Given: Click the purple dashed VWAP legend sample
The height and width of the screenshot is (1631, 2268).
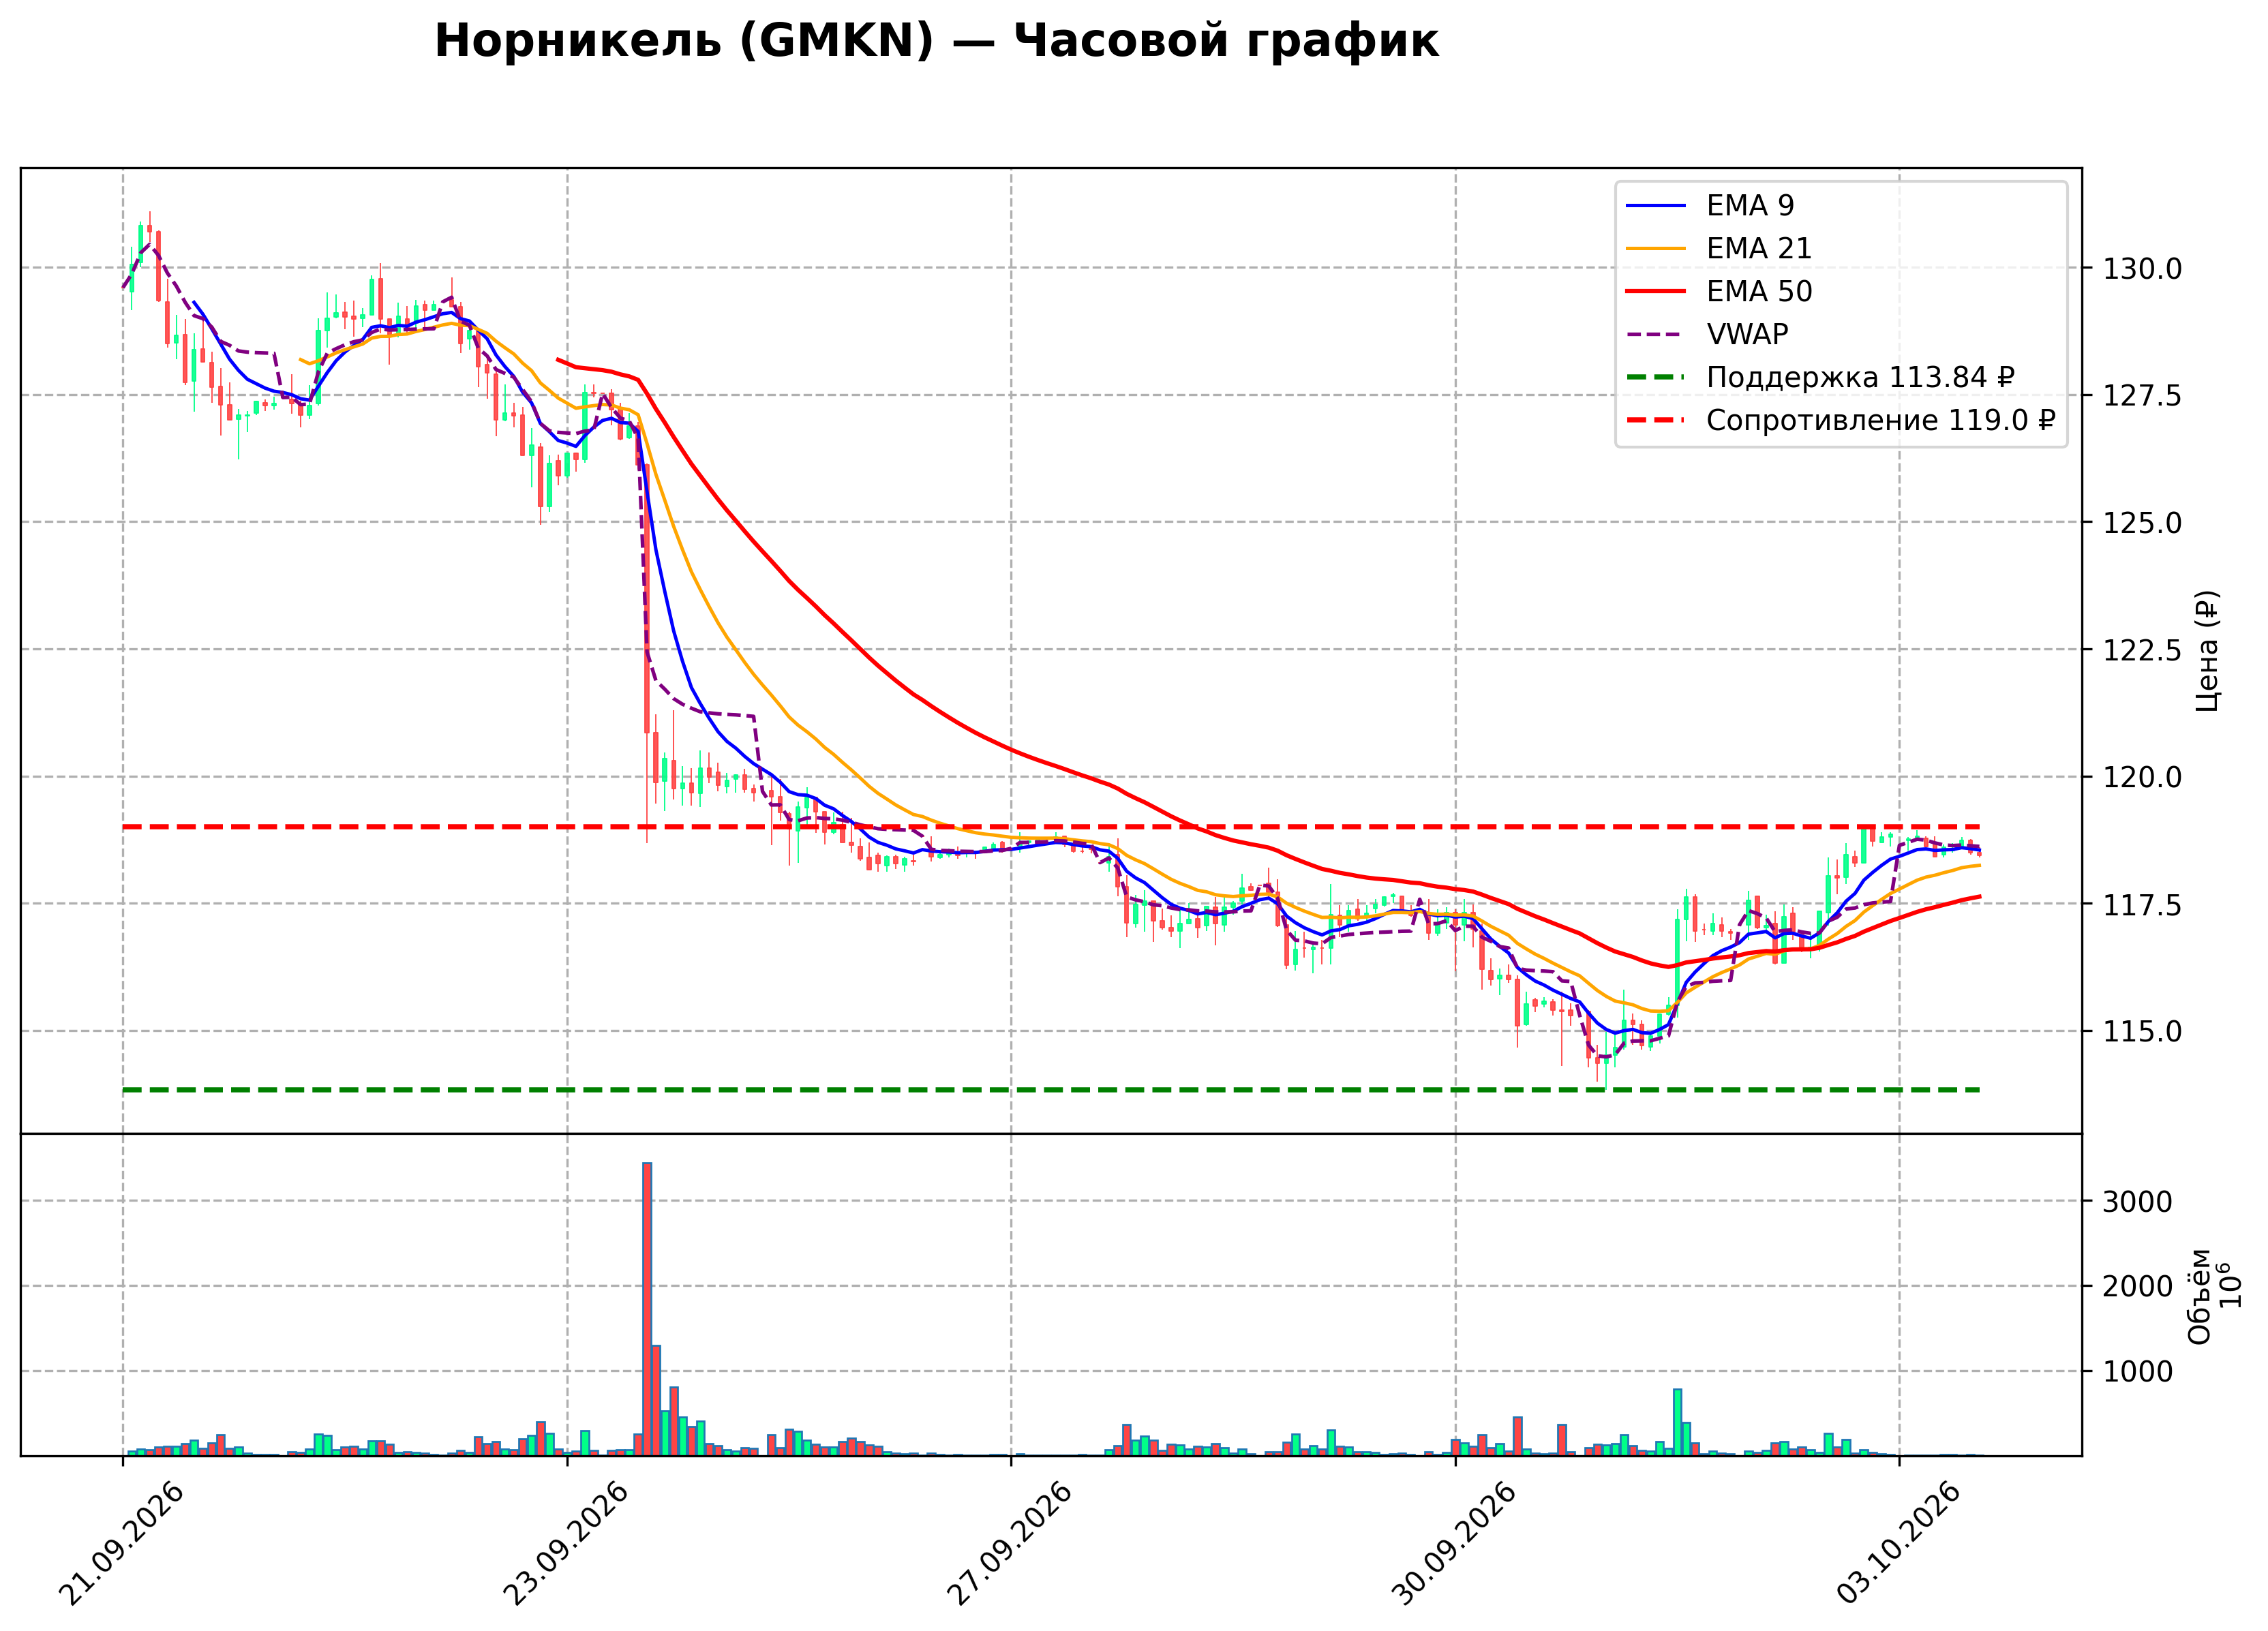Looking at the screenshot, I should [x=1656, y=335].
